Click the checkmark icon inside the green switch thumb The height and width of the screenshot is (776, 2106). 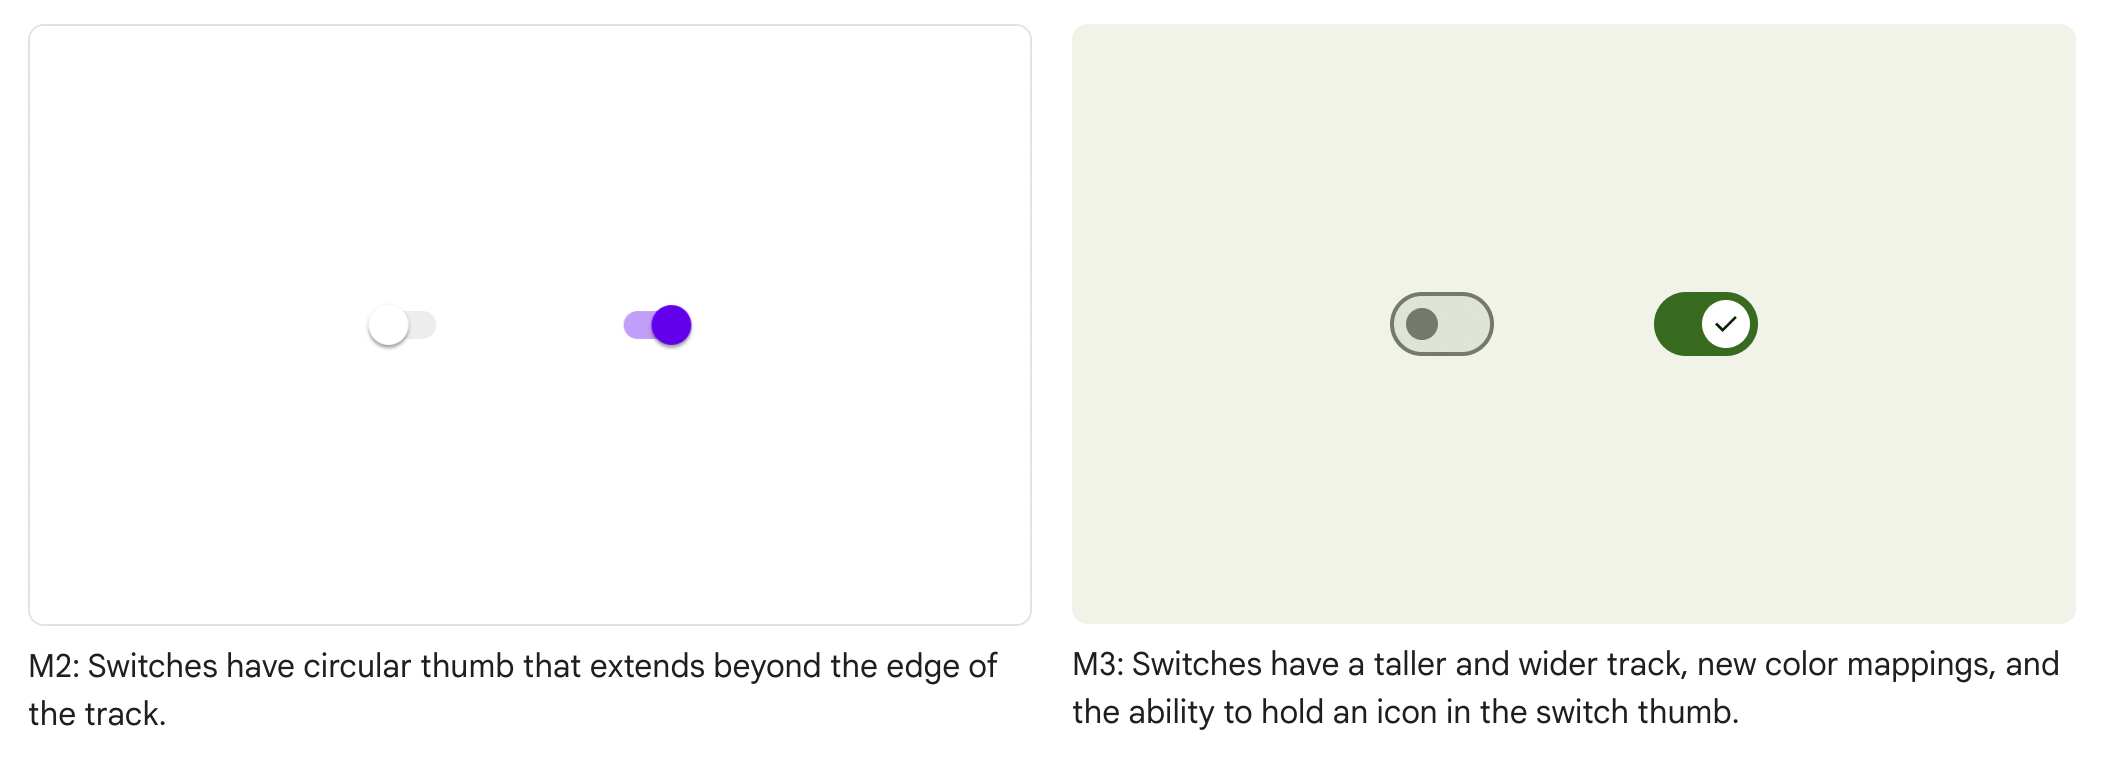(1724, 323)
